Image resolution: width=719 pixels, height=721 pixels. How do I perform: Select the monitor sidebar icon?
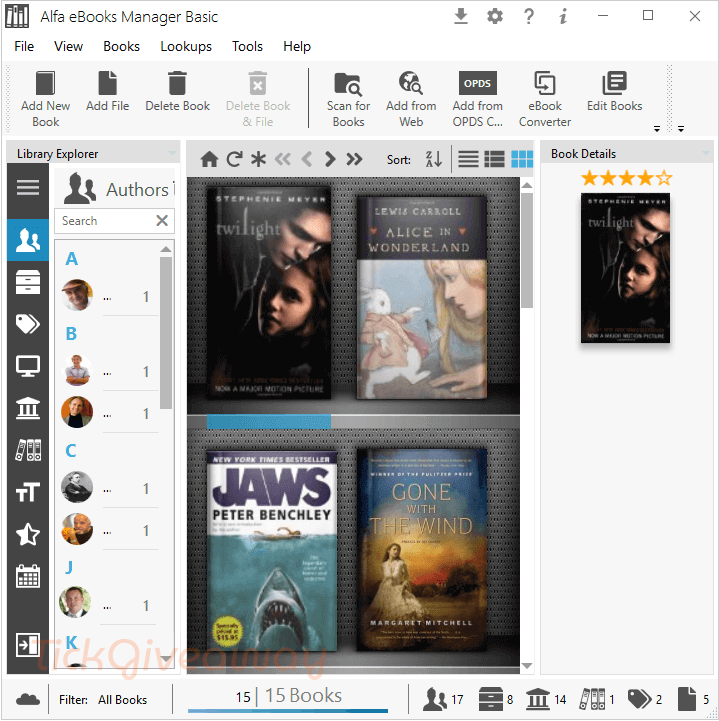tap(28, 366)
